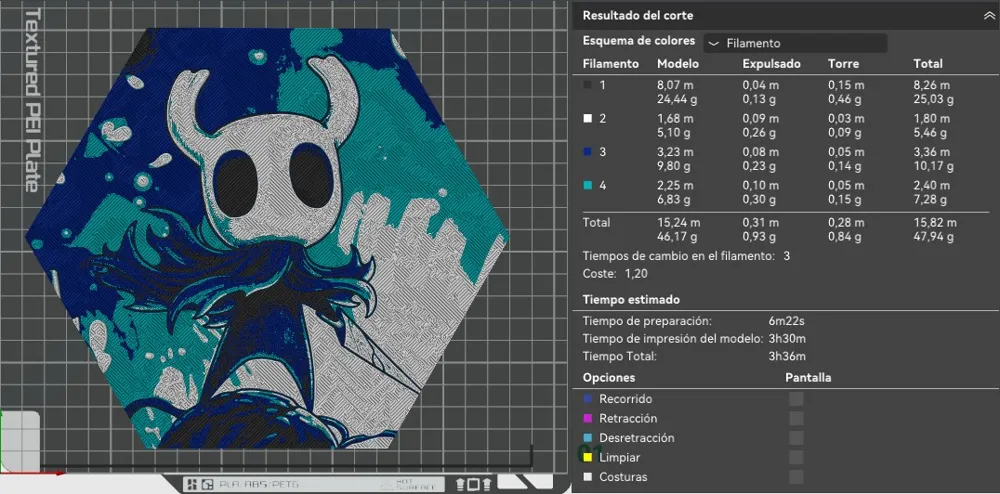Click the 8,26 m total value
The image size is (1000, 494).
tap(931, 85)
